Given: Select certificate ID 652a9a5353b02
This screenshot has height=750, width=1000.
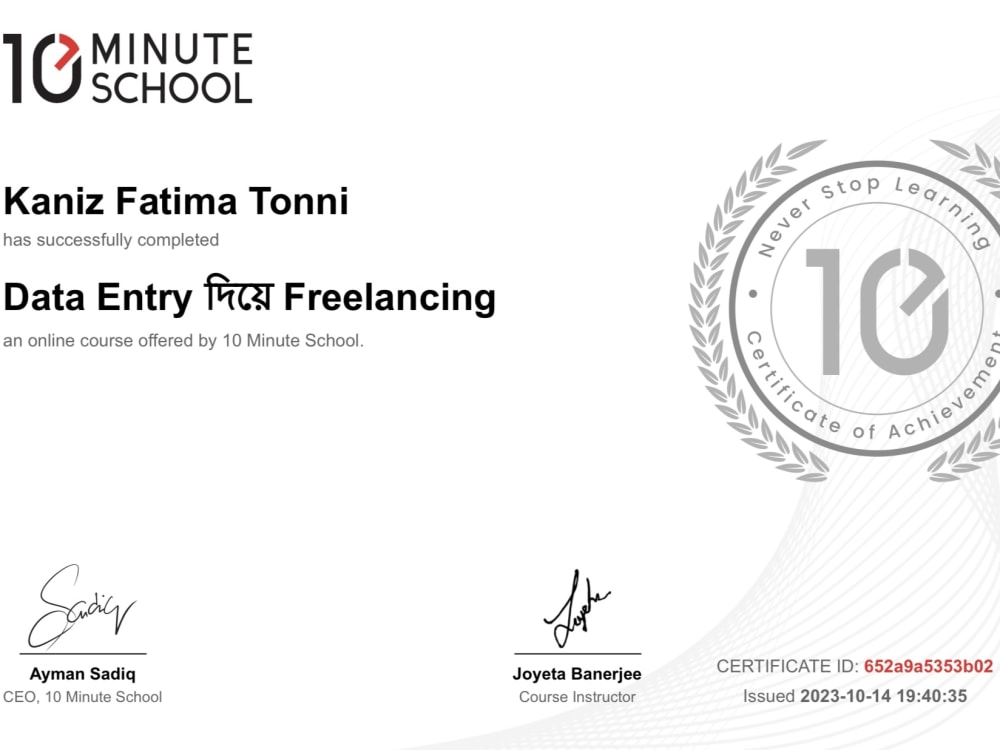Looking at the screenshot, I should [929, 666].
